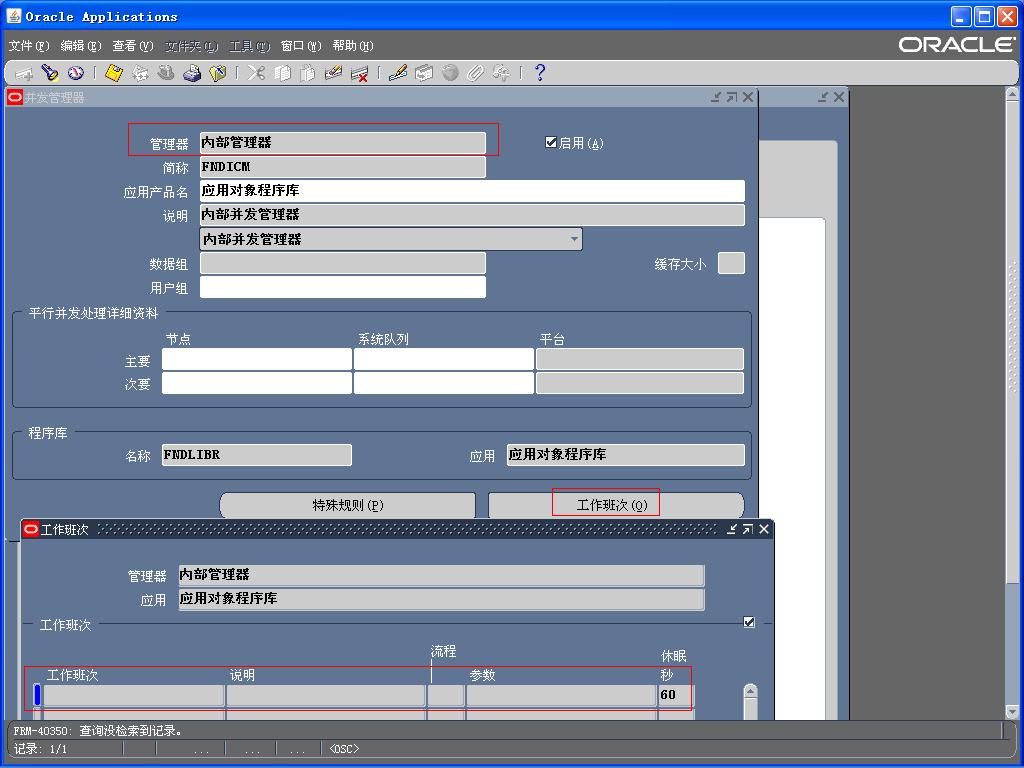This screenshot has width=1024, height=768.
Task: Click the 用户组 field
Action: pyautogui.click(x=343, y=287)
